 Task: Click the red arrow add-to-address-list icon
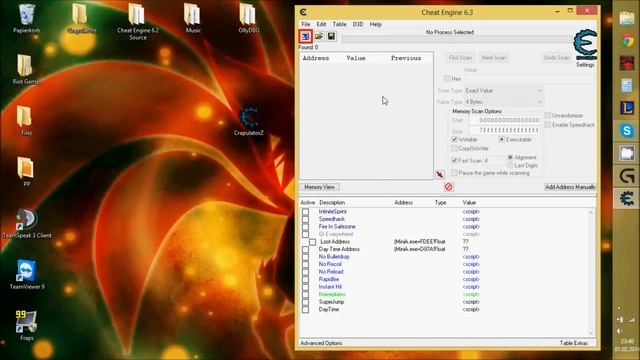click(440, 175)
